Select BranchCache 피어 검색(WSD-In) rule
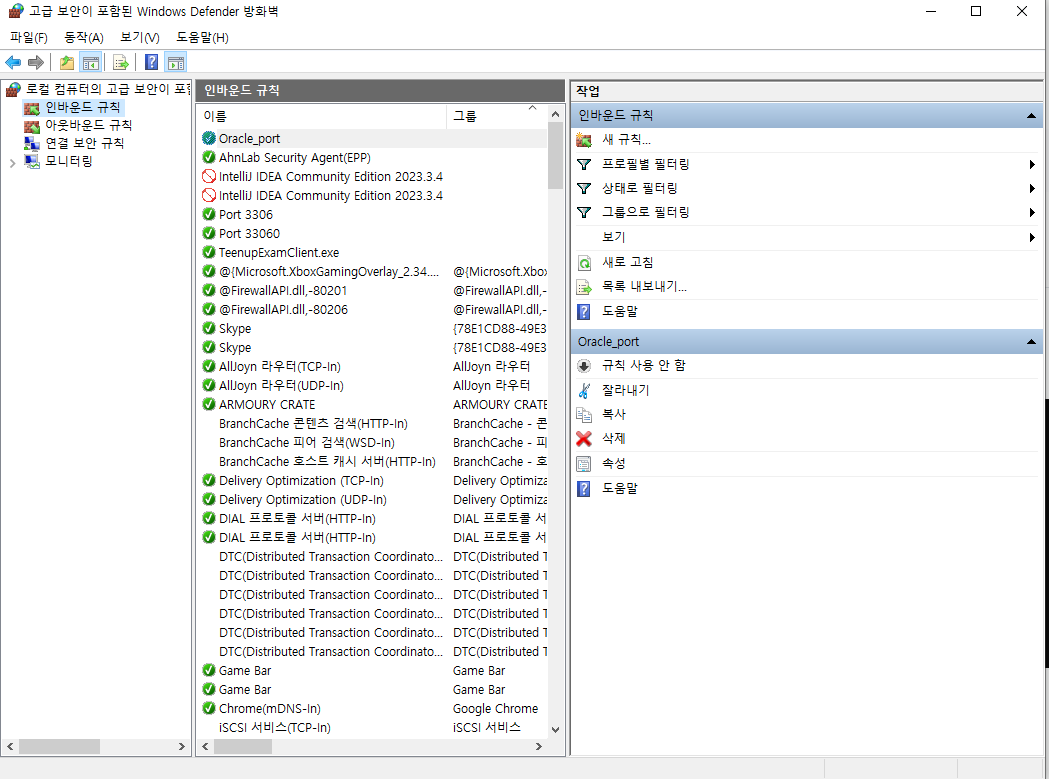The width and height of the screenshot is (1049, 779). click(x=306, y=443)
